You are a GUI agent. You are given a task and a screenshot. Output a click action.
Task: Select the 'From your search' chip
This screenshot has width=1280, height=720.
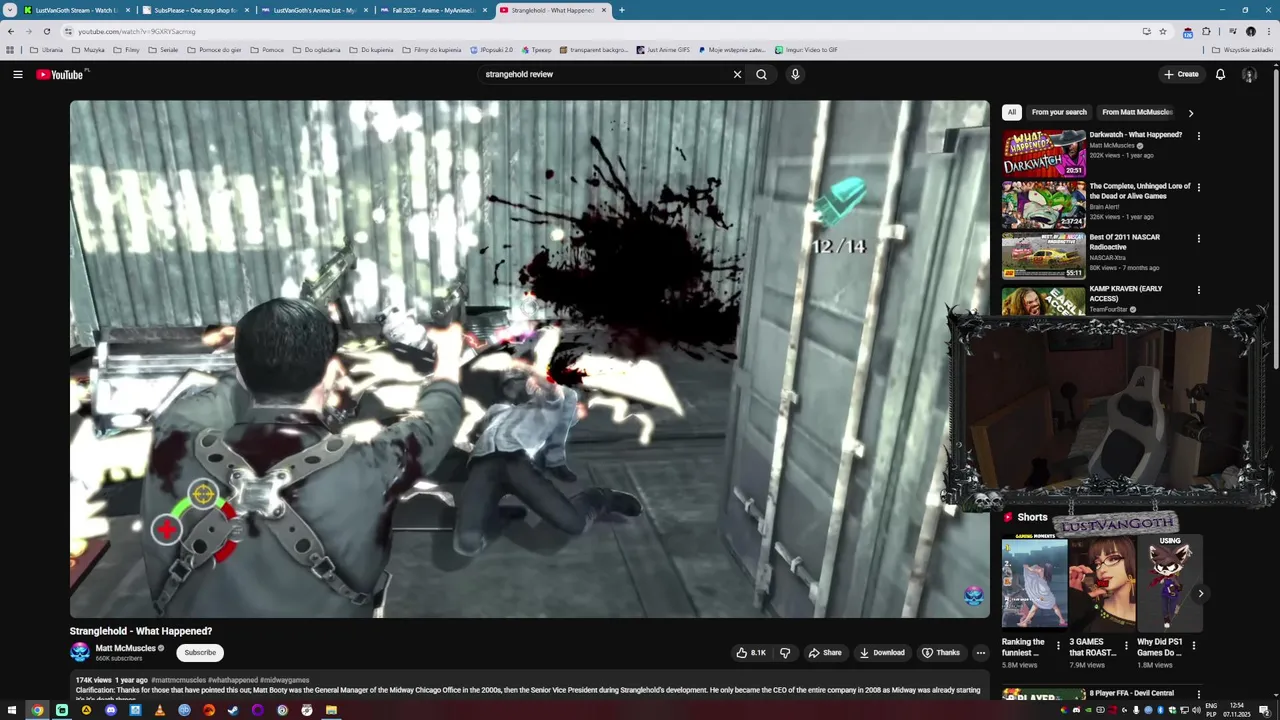[1059, 112]
